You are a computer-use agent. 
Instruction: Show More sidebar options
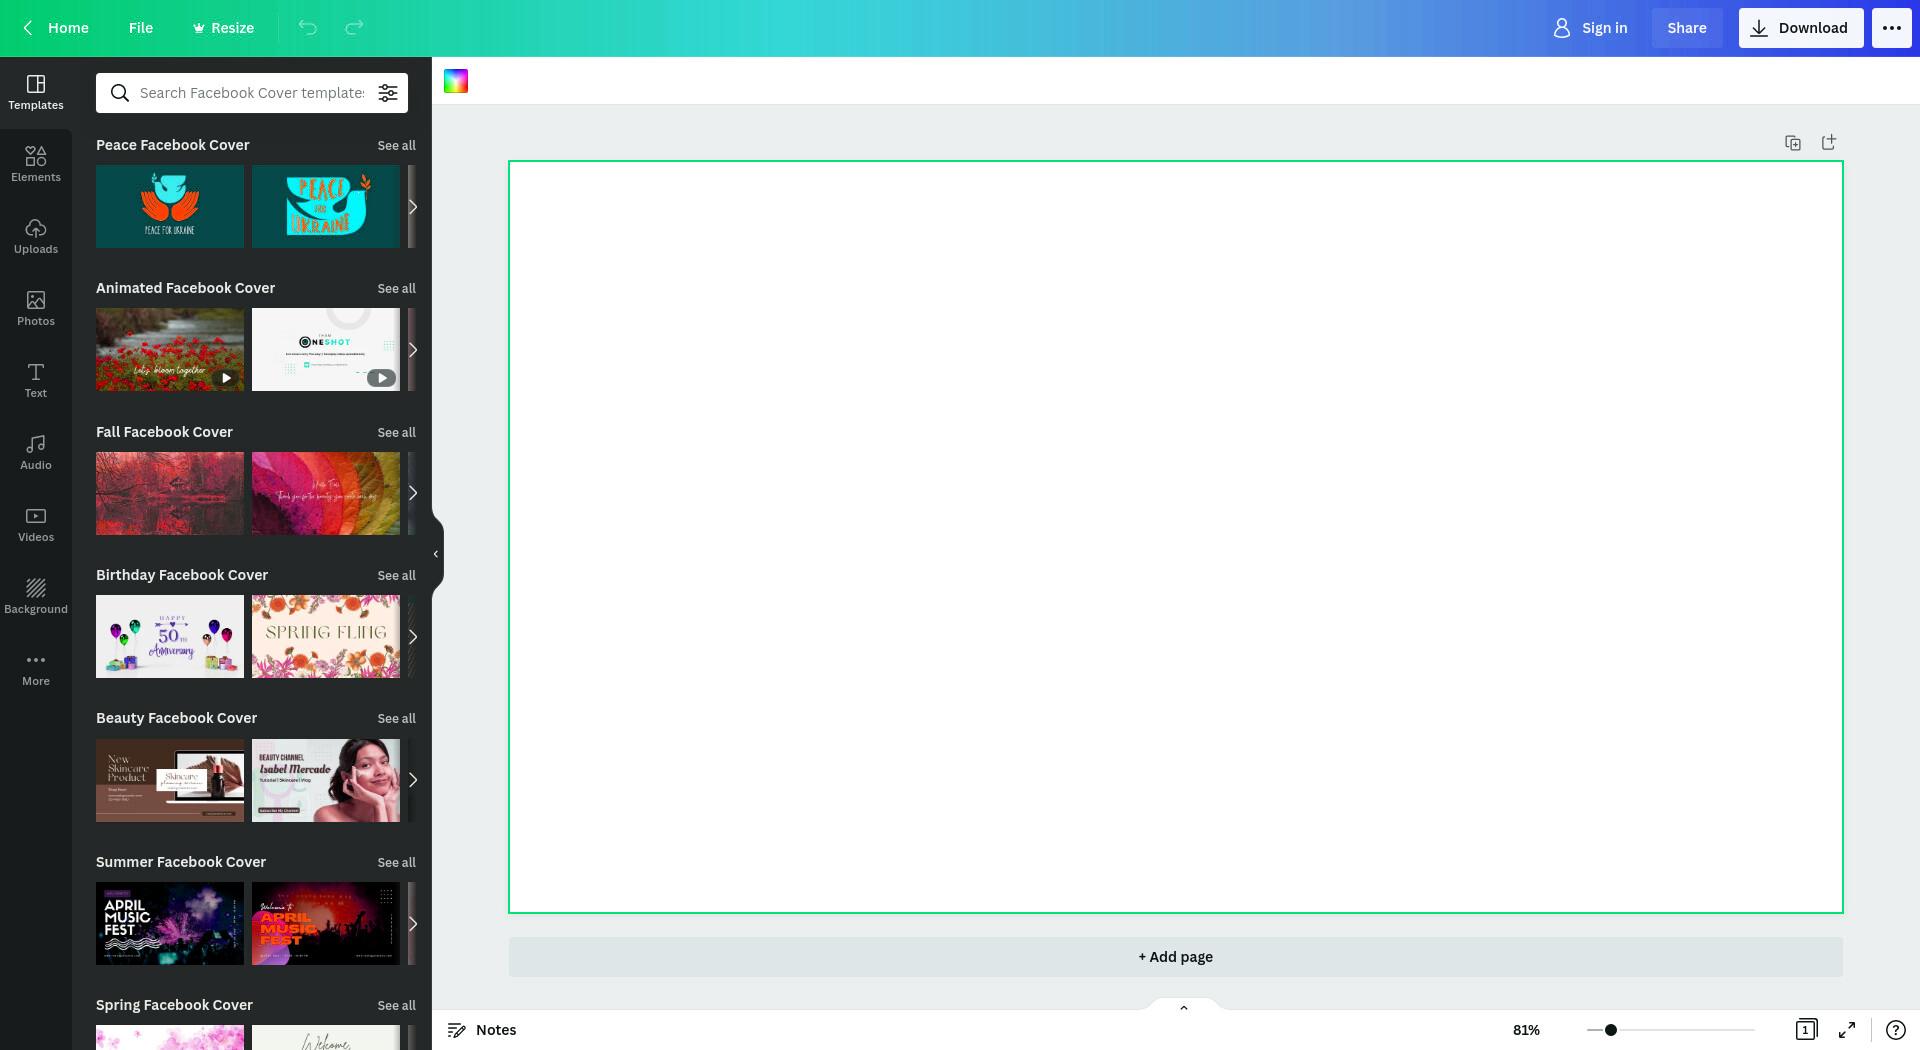[36, 669]
